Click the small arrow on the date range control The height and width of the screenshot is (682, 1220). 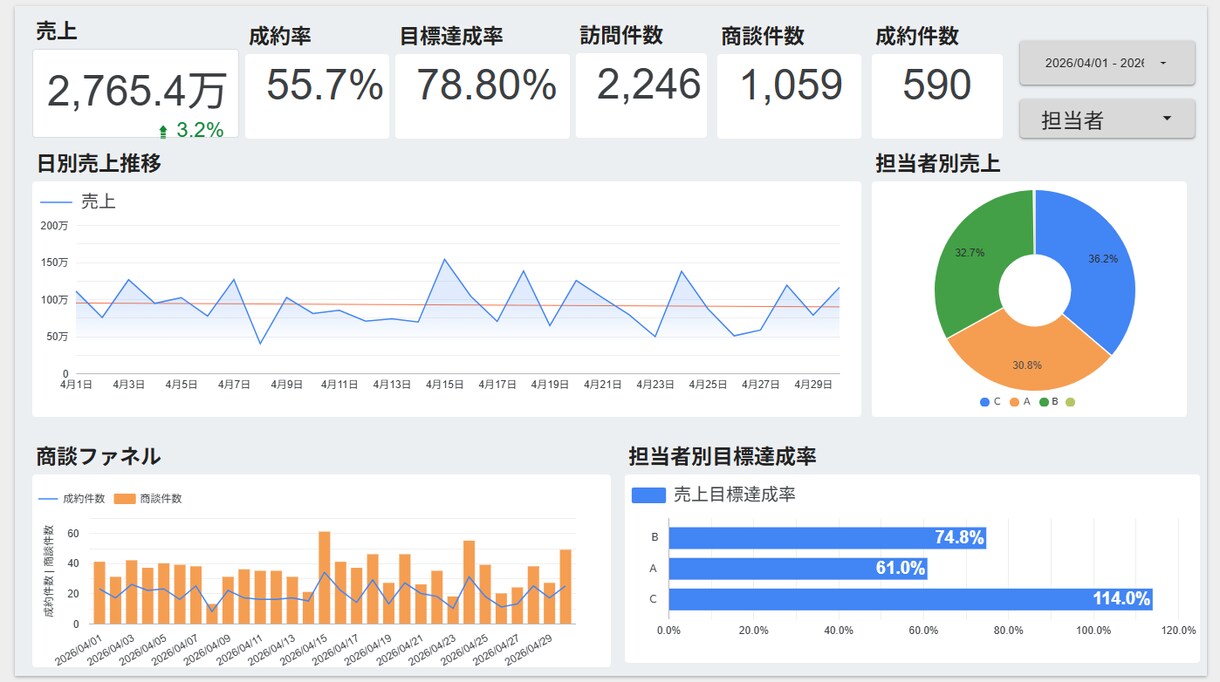click(x=1163, y=63)
